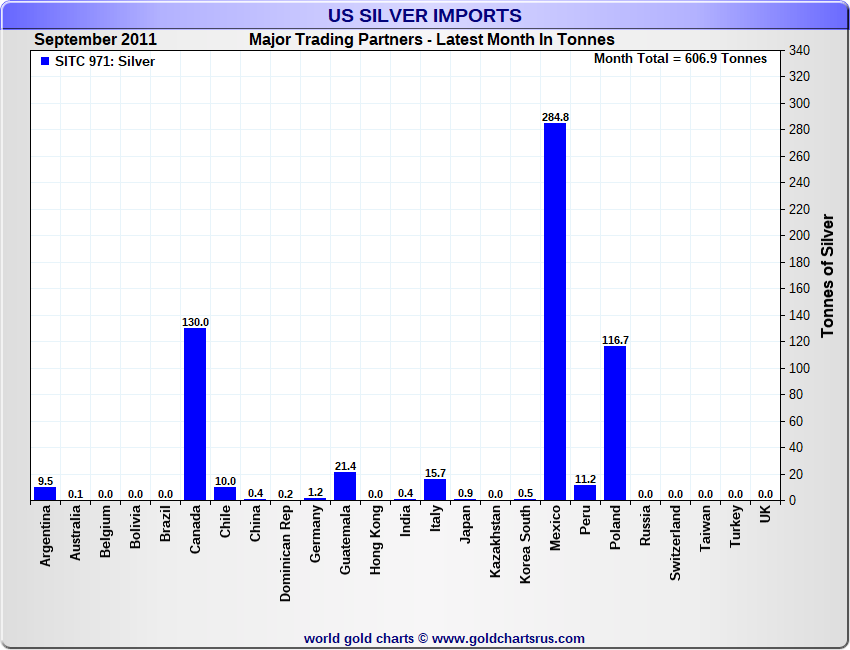Click the Guatemala bar labeled 21.4
Viewport: 850px width, 650px height.
[345, 486]
